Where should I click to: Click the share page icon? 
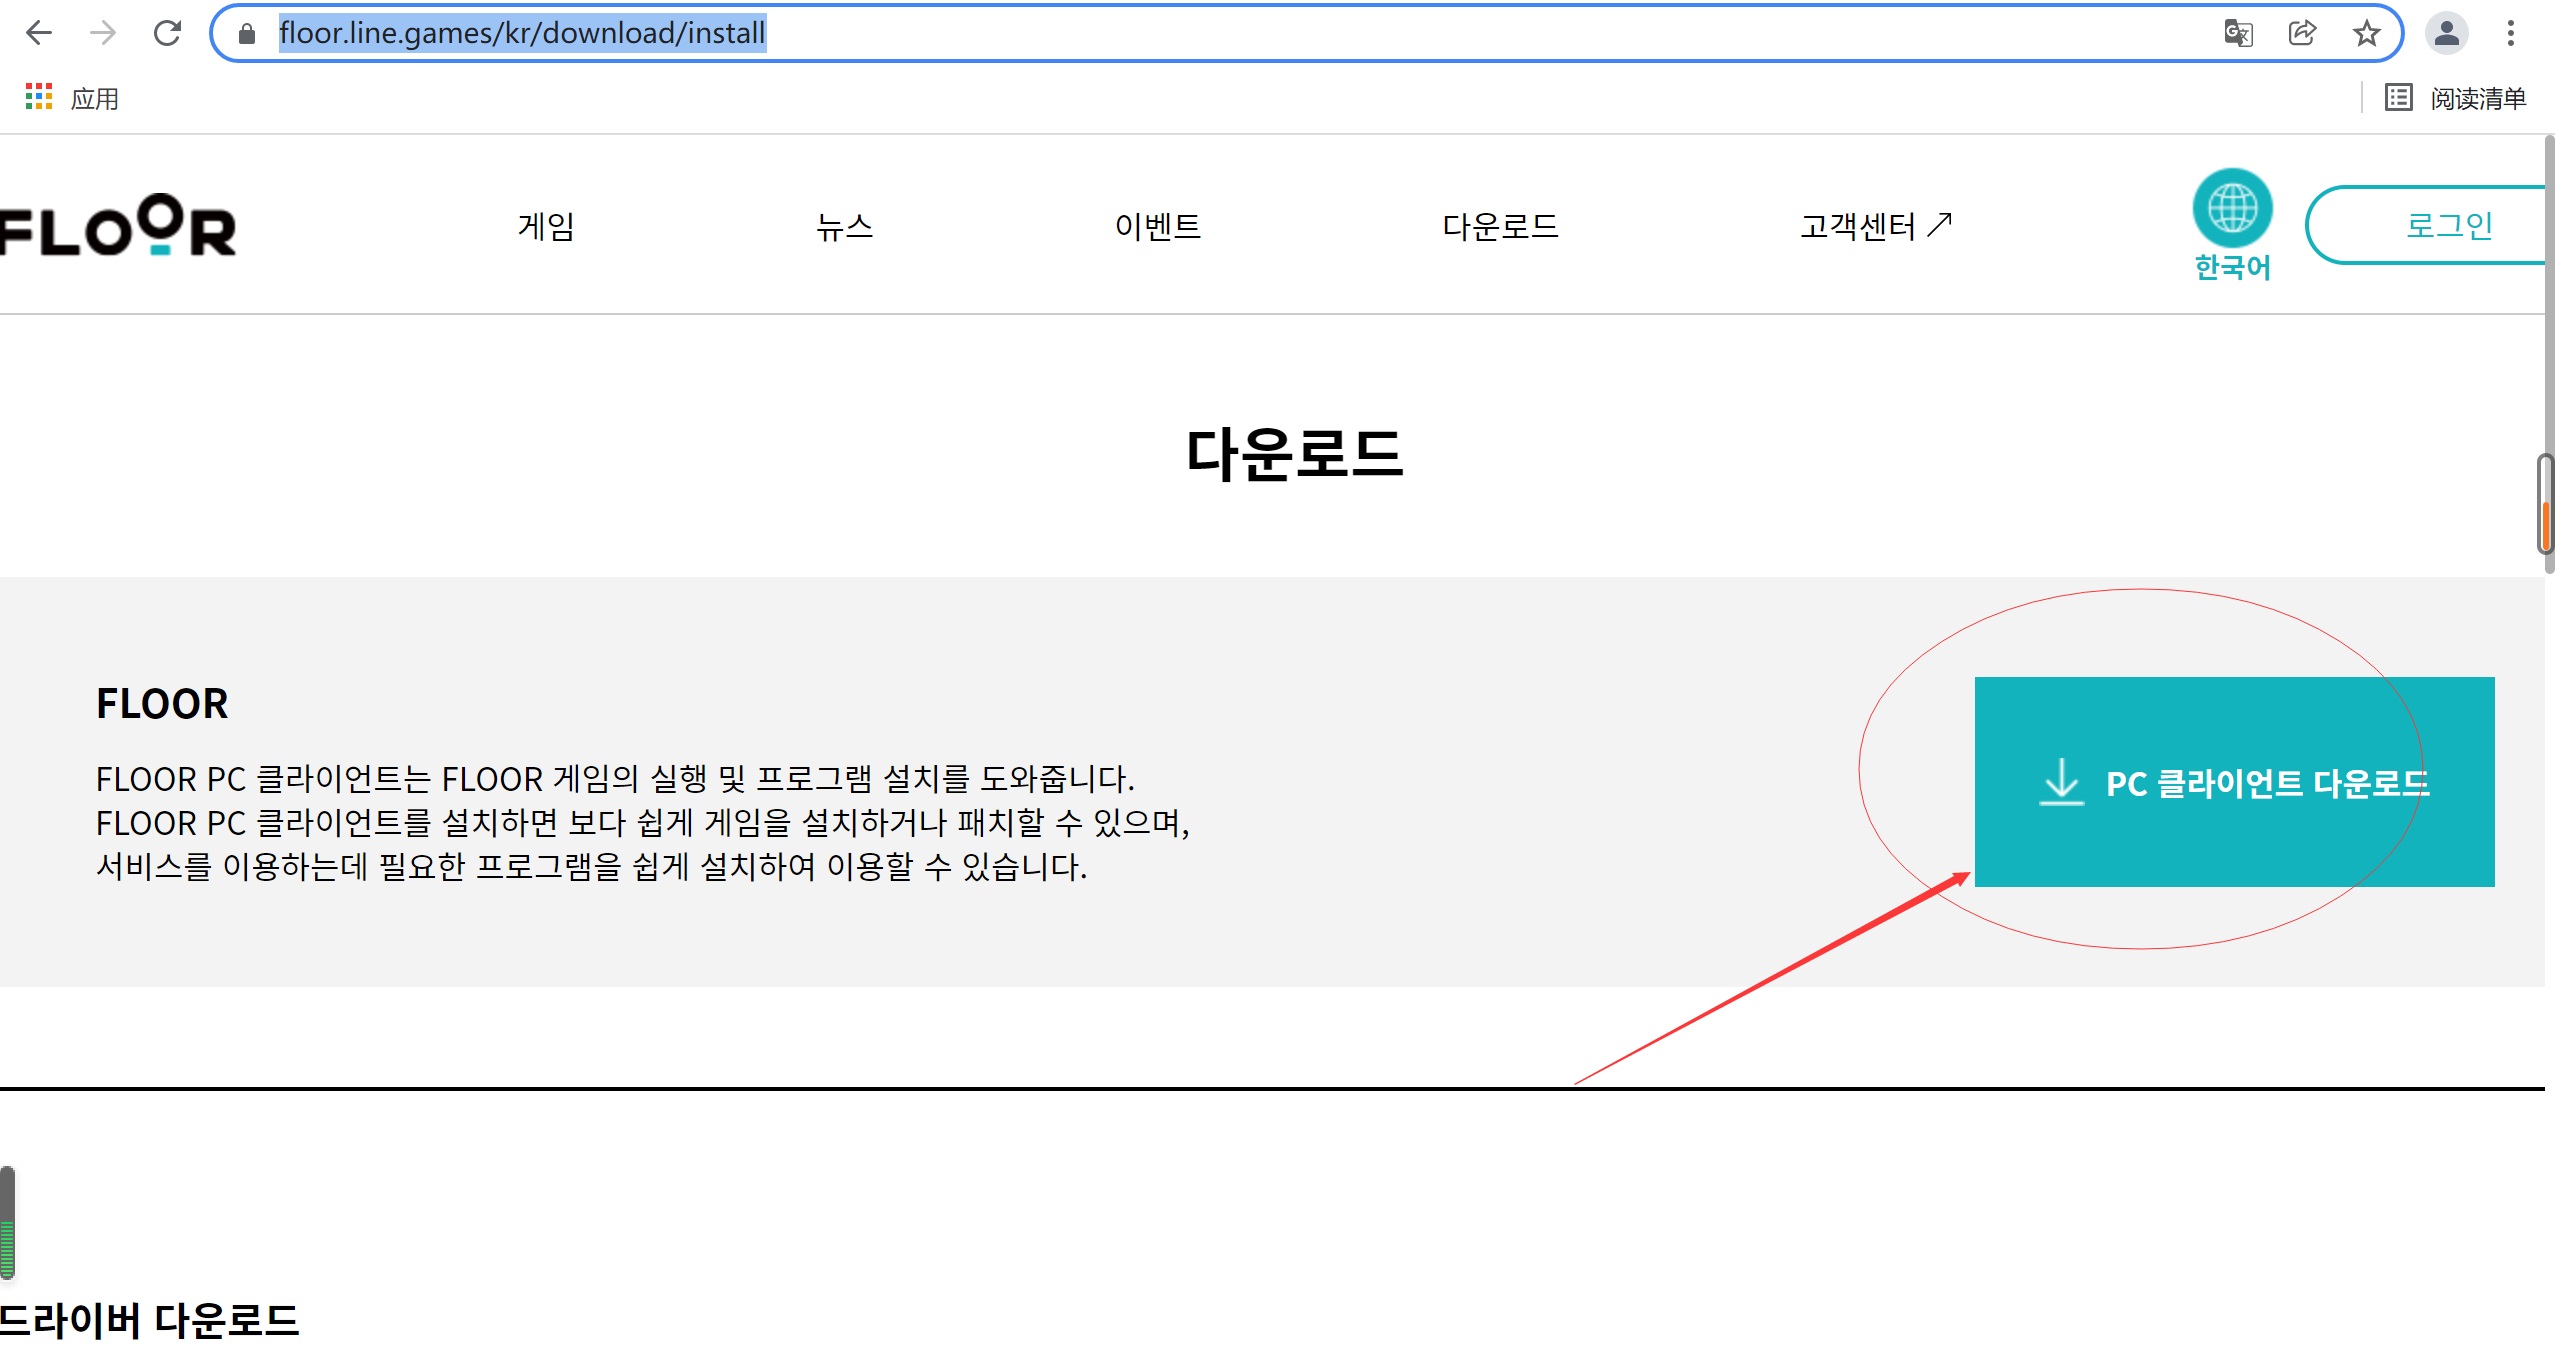2302,33
